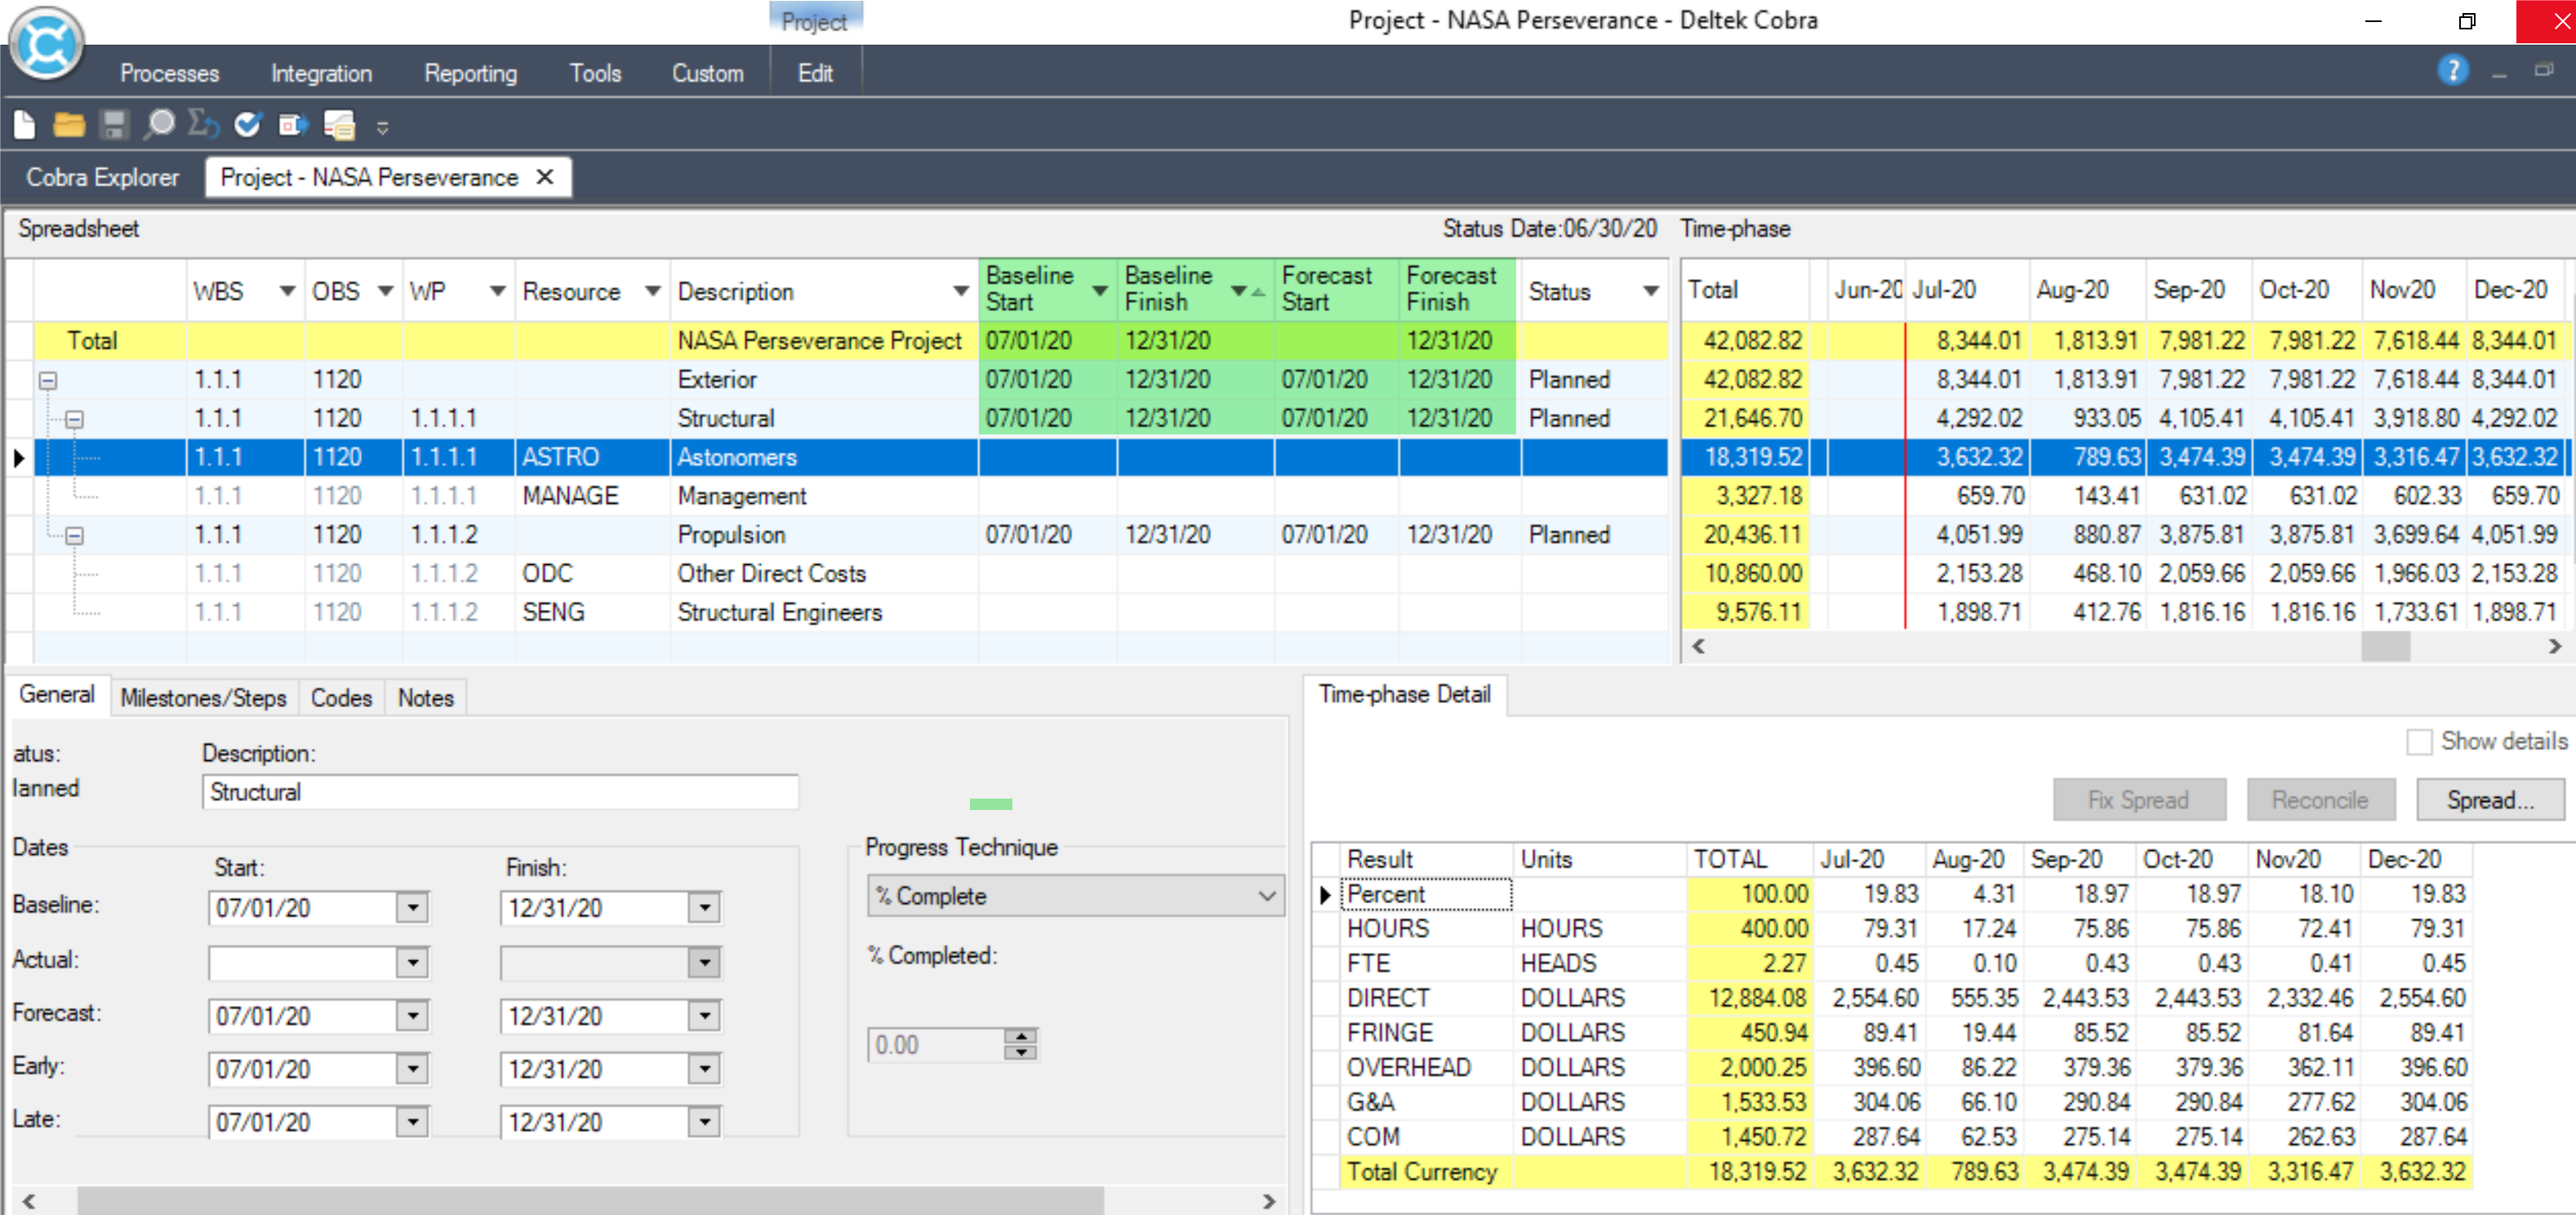Click the Time-phase scroll left arrow
2576x1215 pixels.
click(1698, 647)
